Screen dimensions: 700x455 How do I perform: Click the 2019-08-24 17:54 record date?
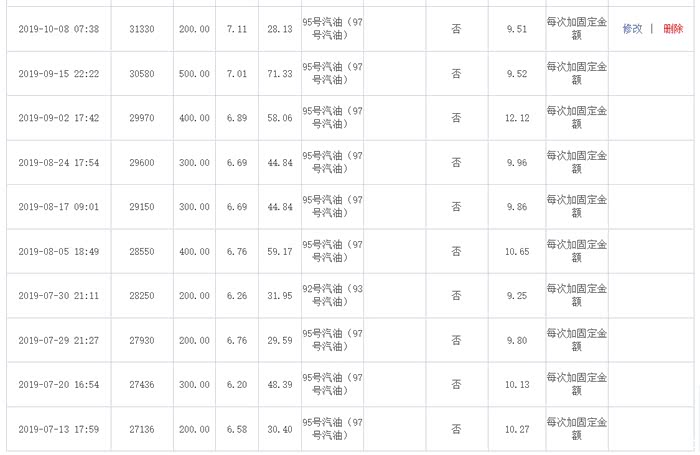(x=58, y=163)
